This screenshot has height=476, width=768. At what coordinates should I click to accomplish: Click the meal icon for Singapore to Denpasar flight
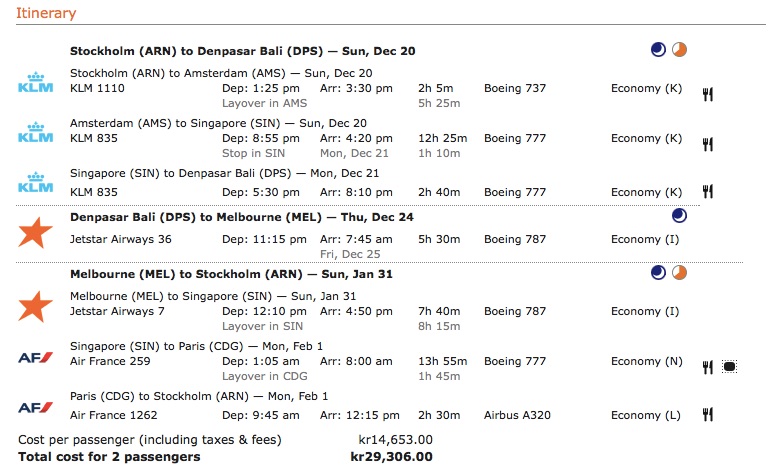tap(708, 191)
